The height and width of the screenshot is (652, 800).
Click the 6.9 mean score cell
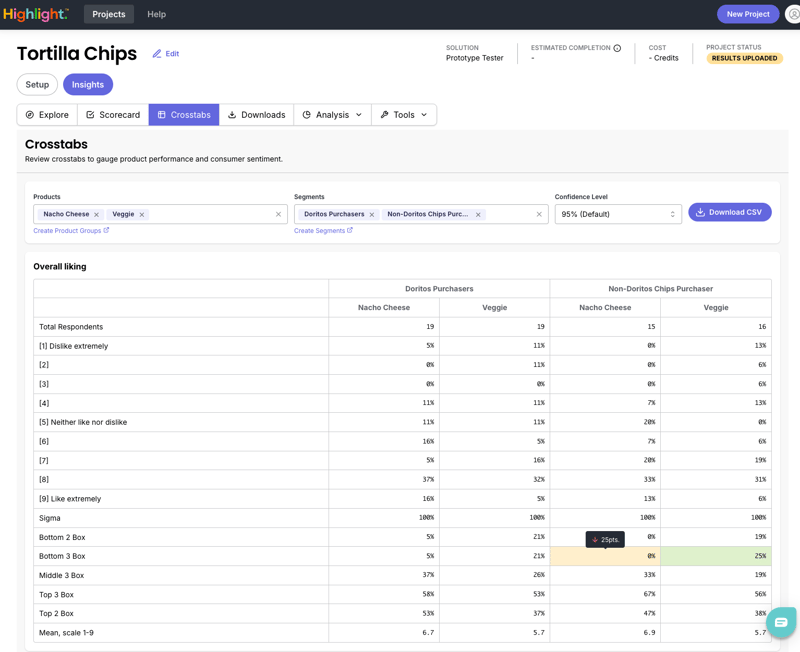tap(605, 633)
